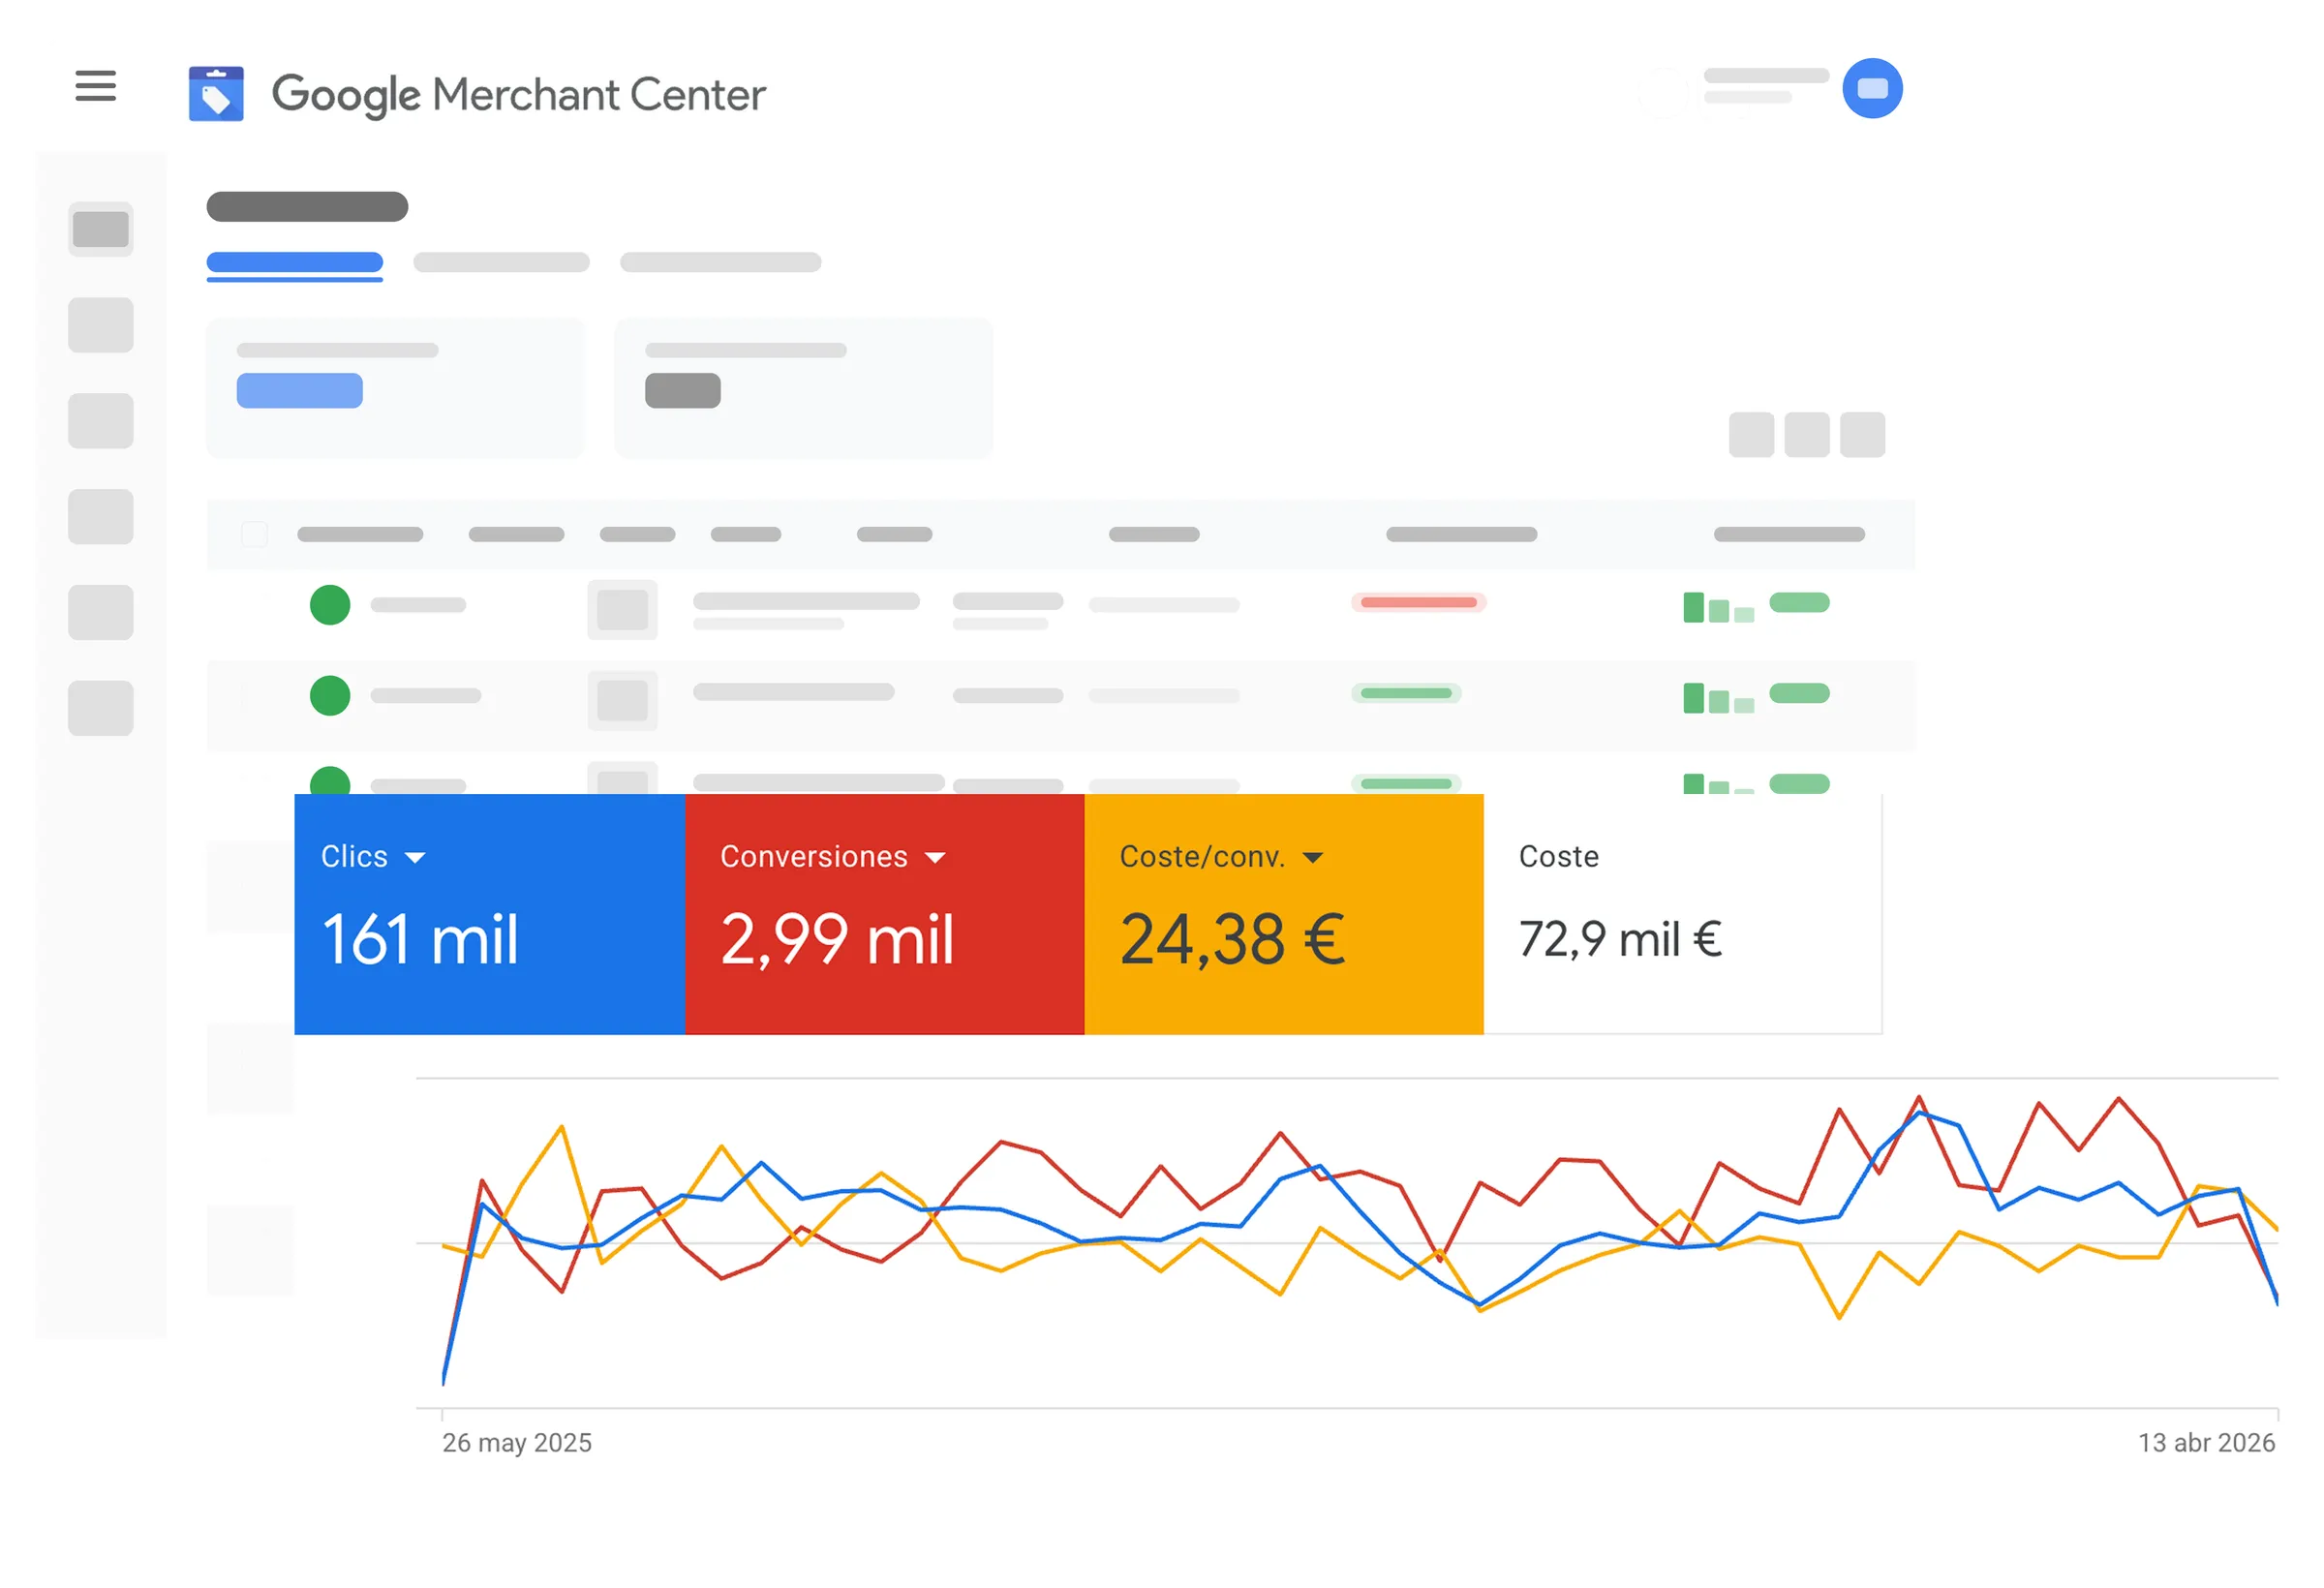This screenshot has width=2324, height=1588.
Task: Click the 26 may 2025 start date label
Action: tap(517, 1442)
